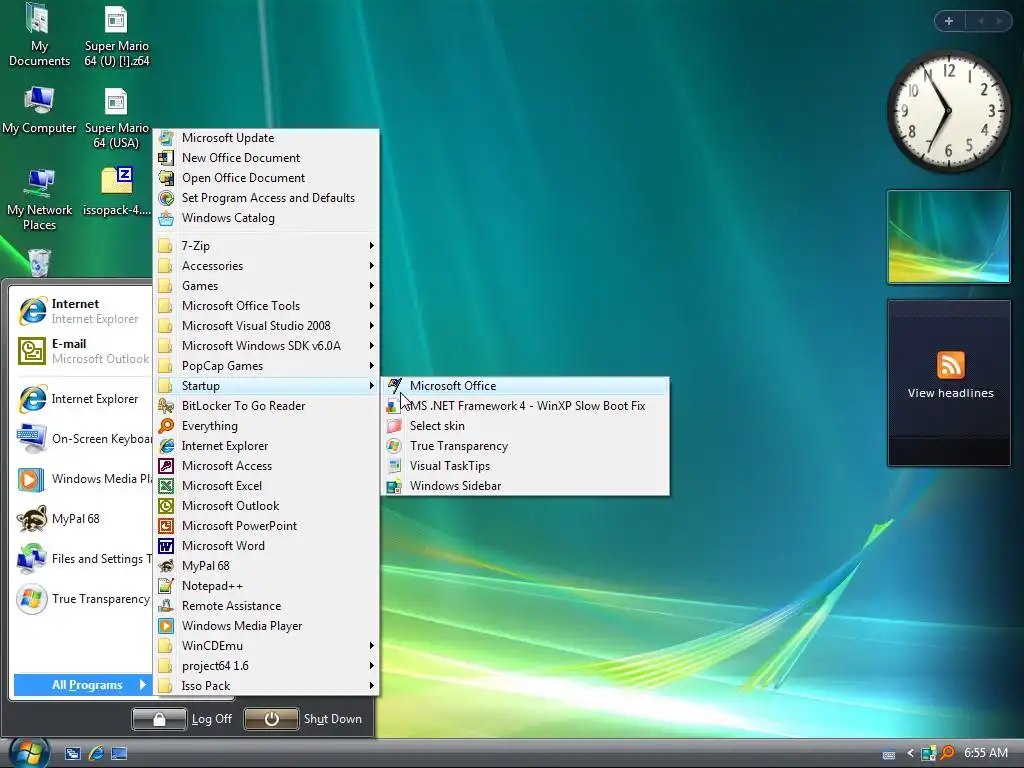Launch Open Office Document shortcut

point(266,178)
